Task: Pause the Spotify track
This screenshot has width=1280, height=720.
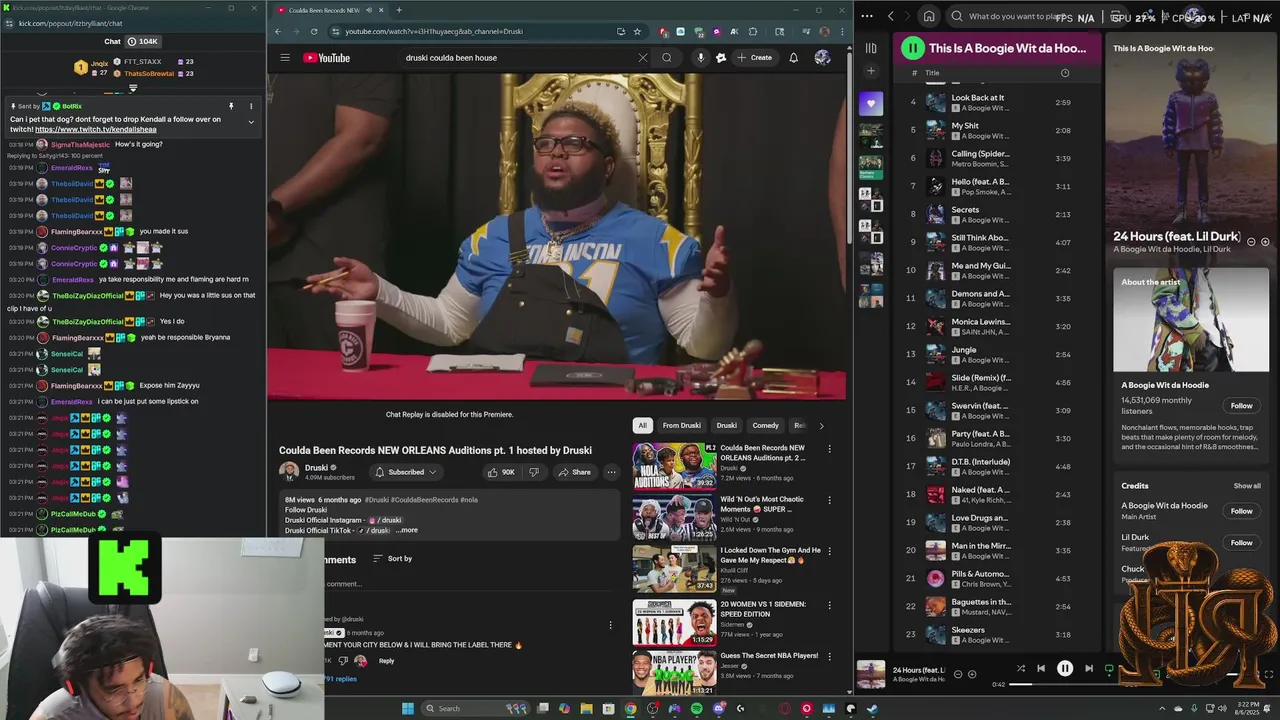Action: (1065, 669)
